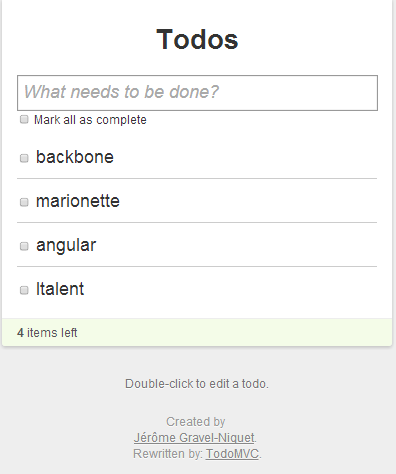The width and height of the screenshot is (396, 474).
Task: Click the Todos heading
Action: 197,39
